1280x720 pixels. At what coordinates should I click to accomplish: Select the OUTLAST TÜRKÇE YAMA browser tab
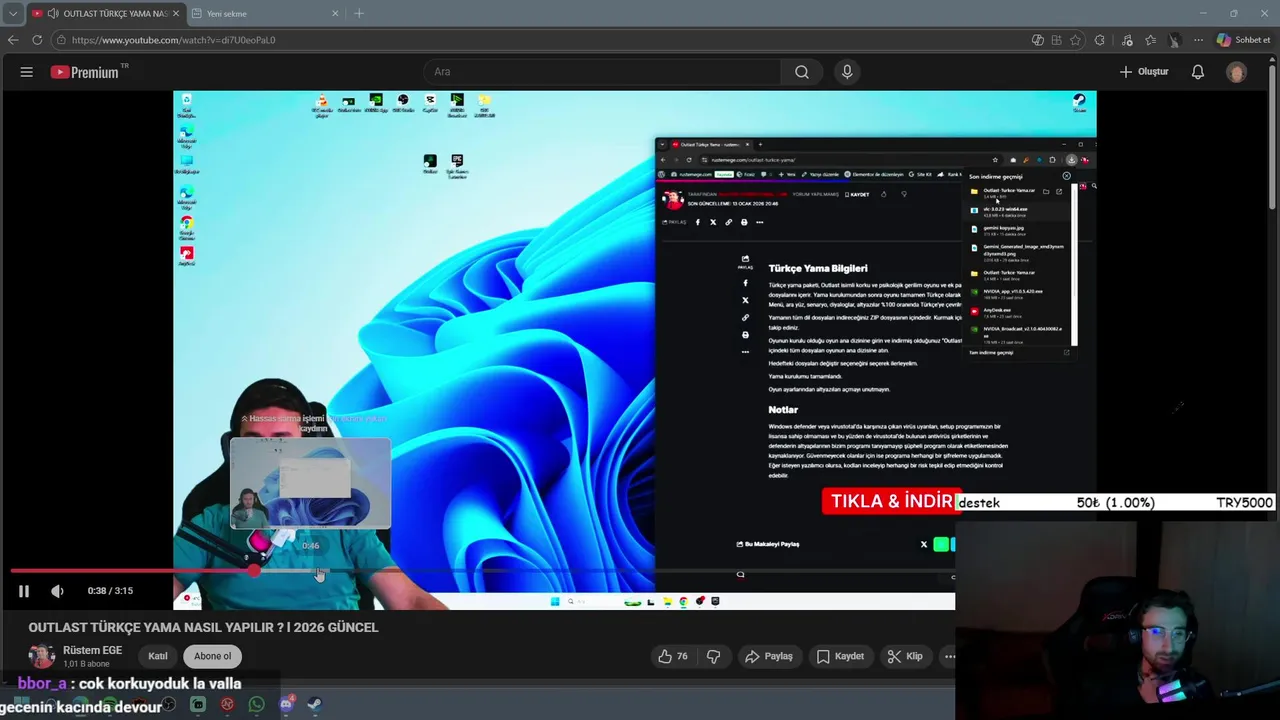pos(106,13)
